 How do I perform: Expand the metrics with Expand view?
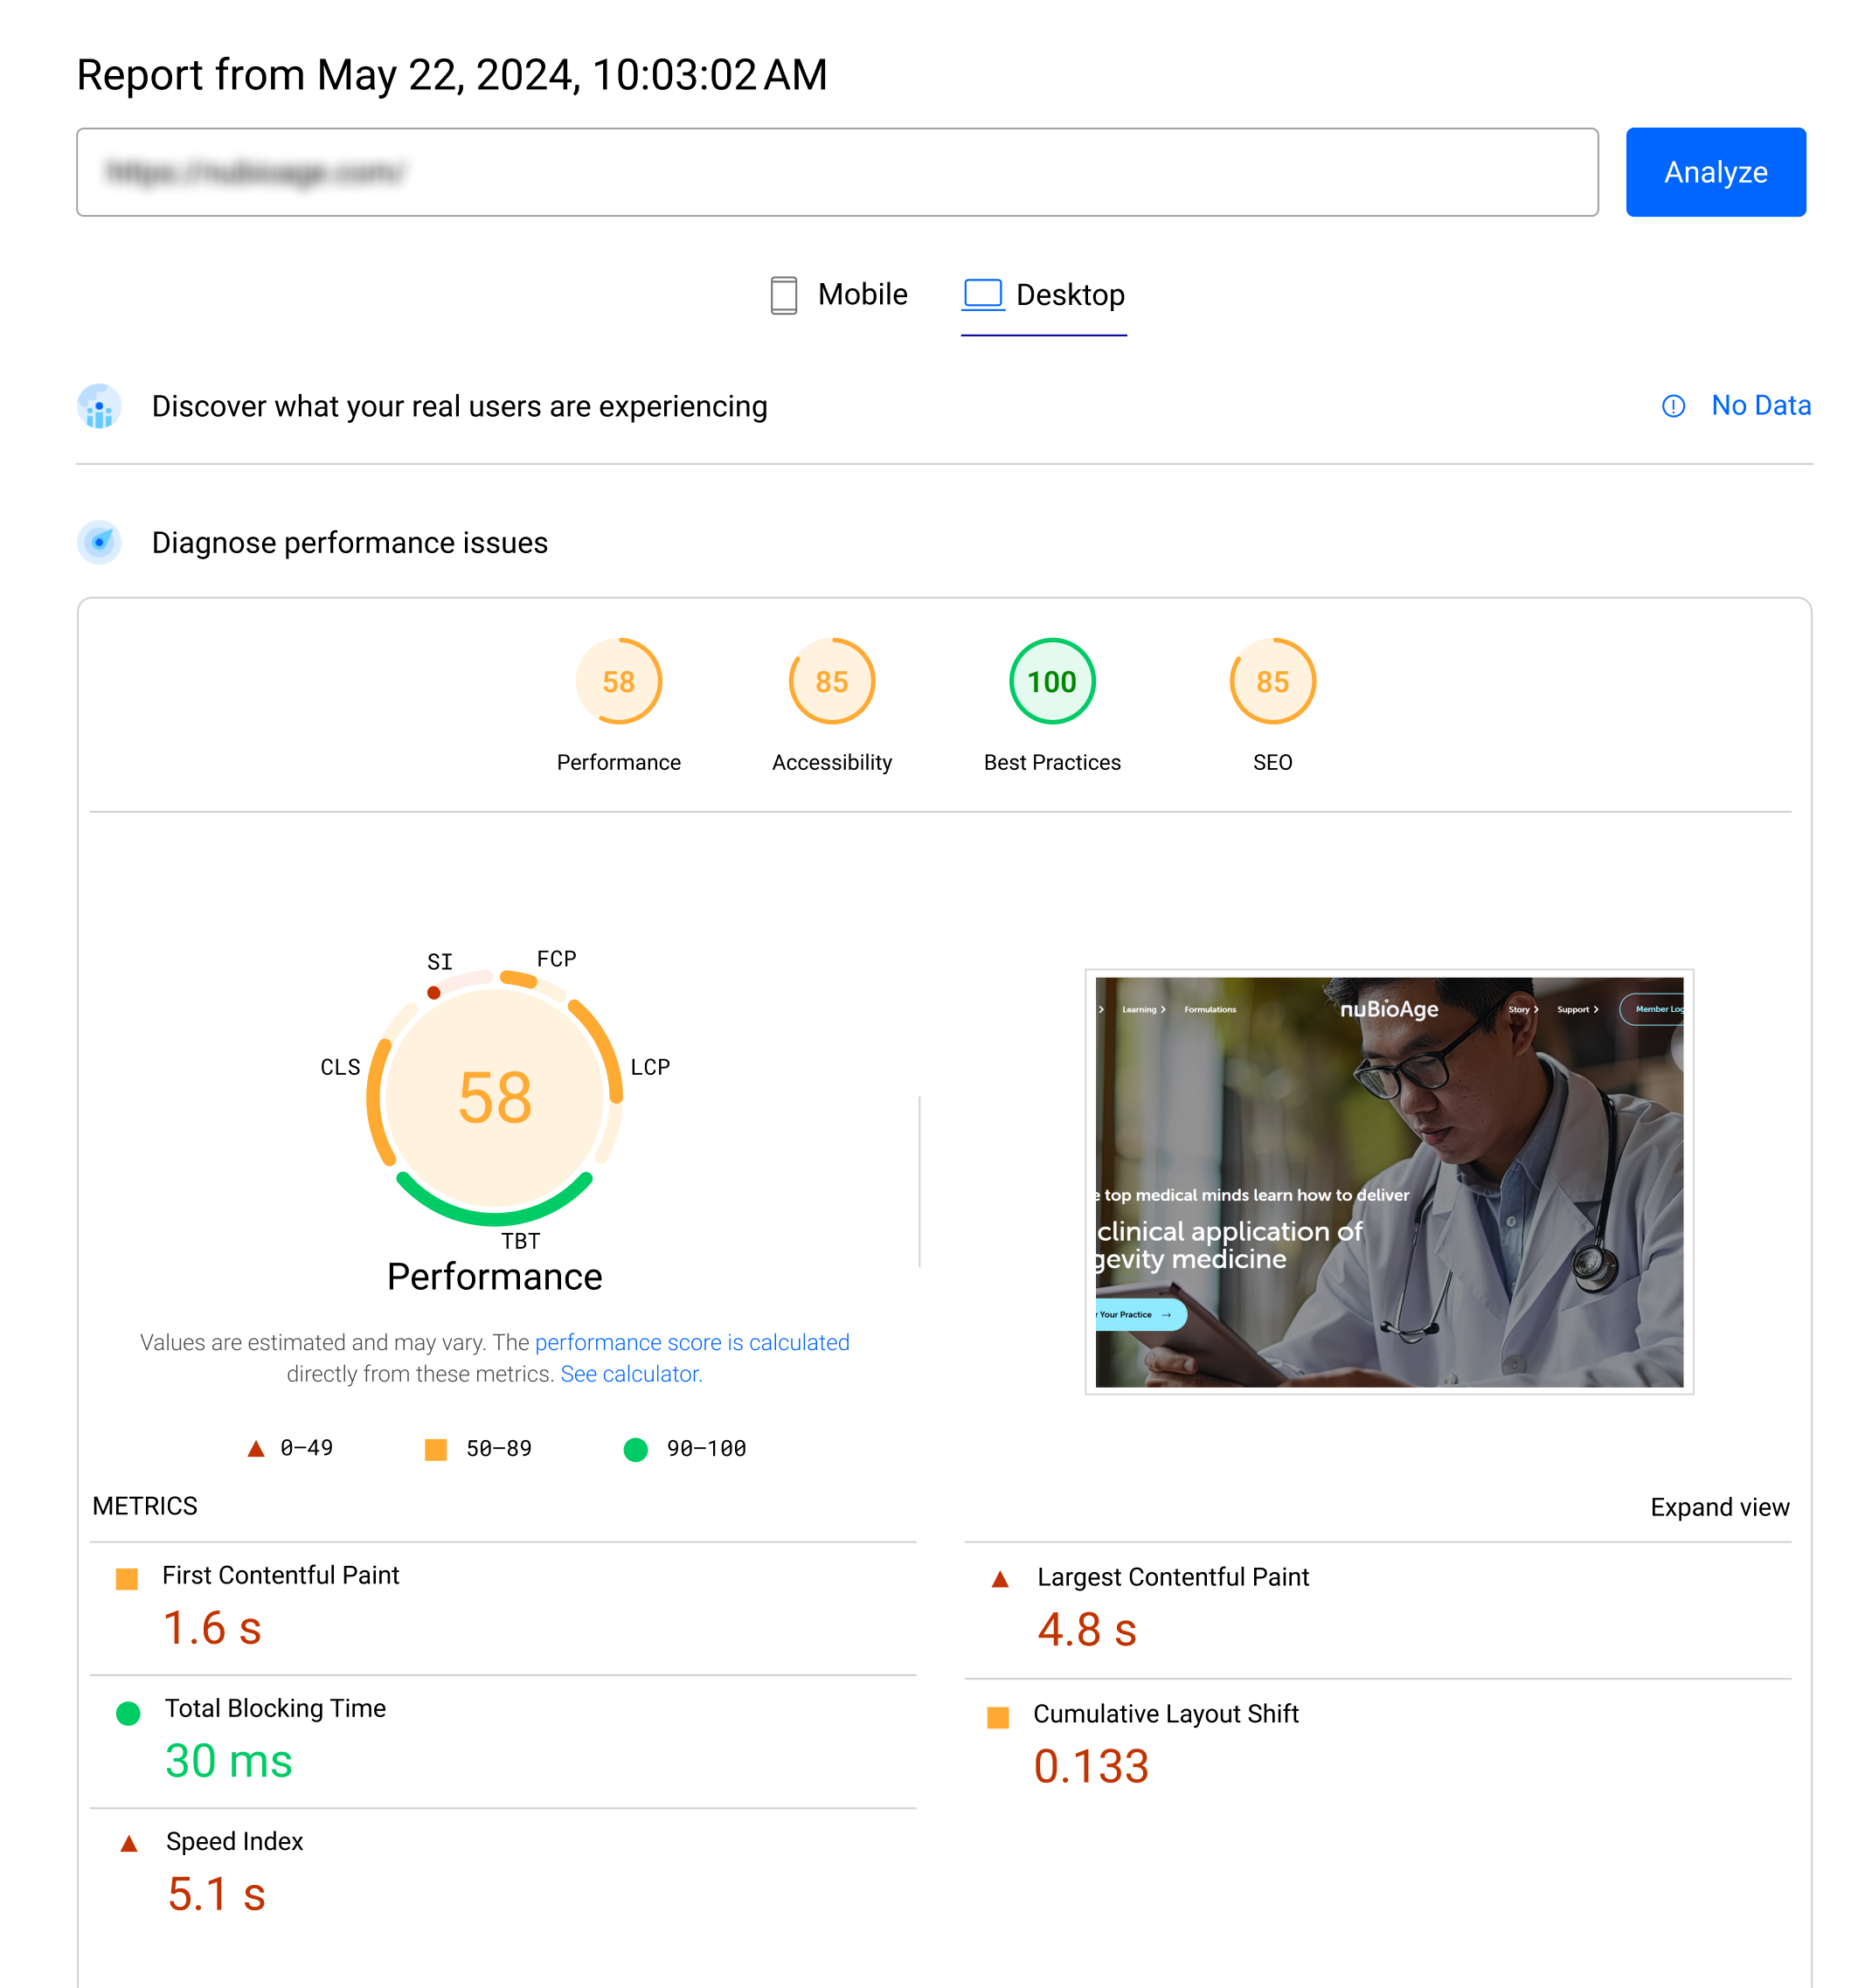click(x=1718, y=1507)
